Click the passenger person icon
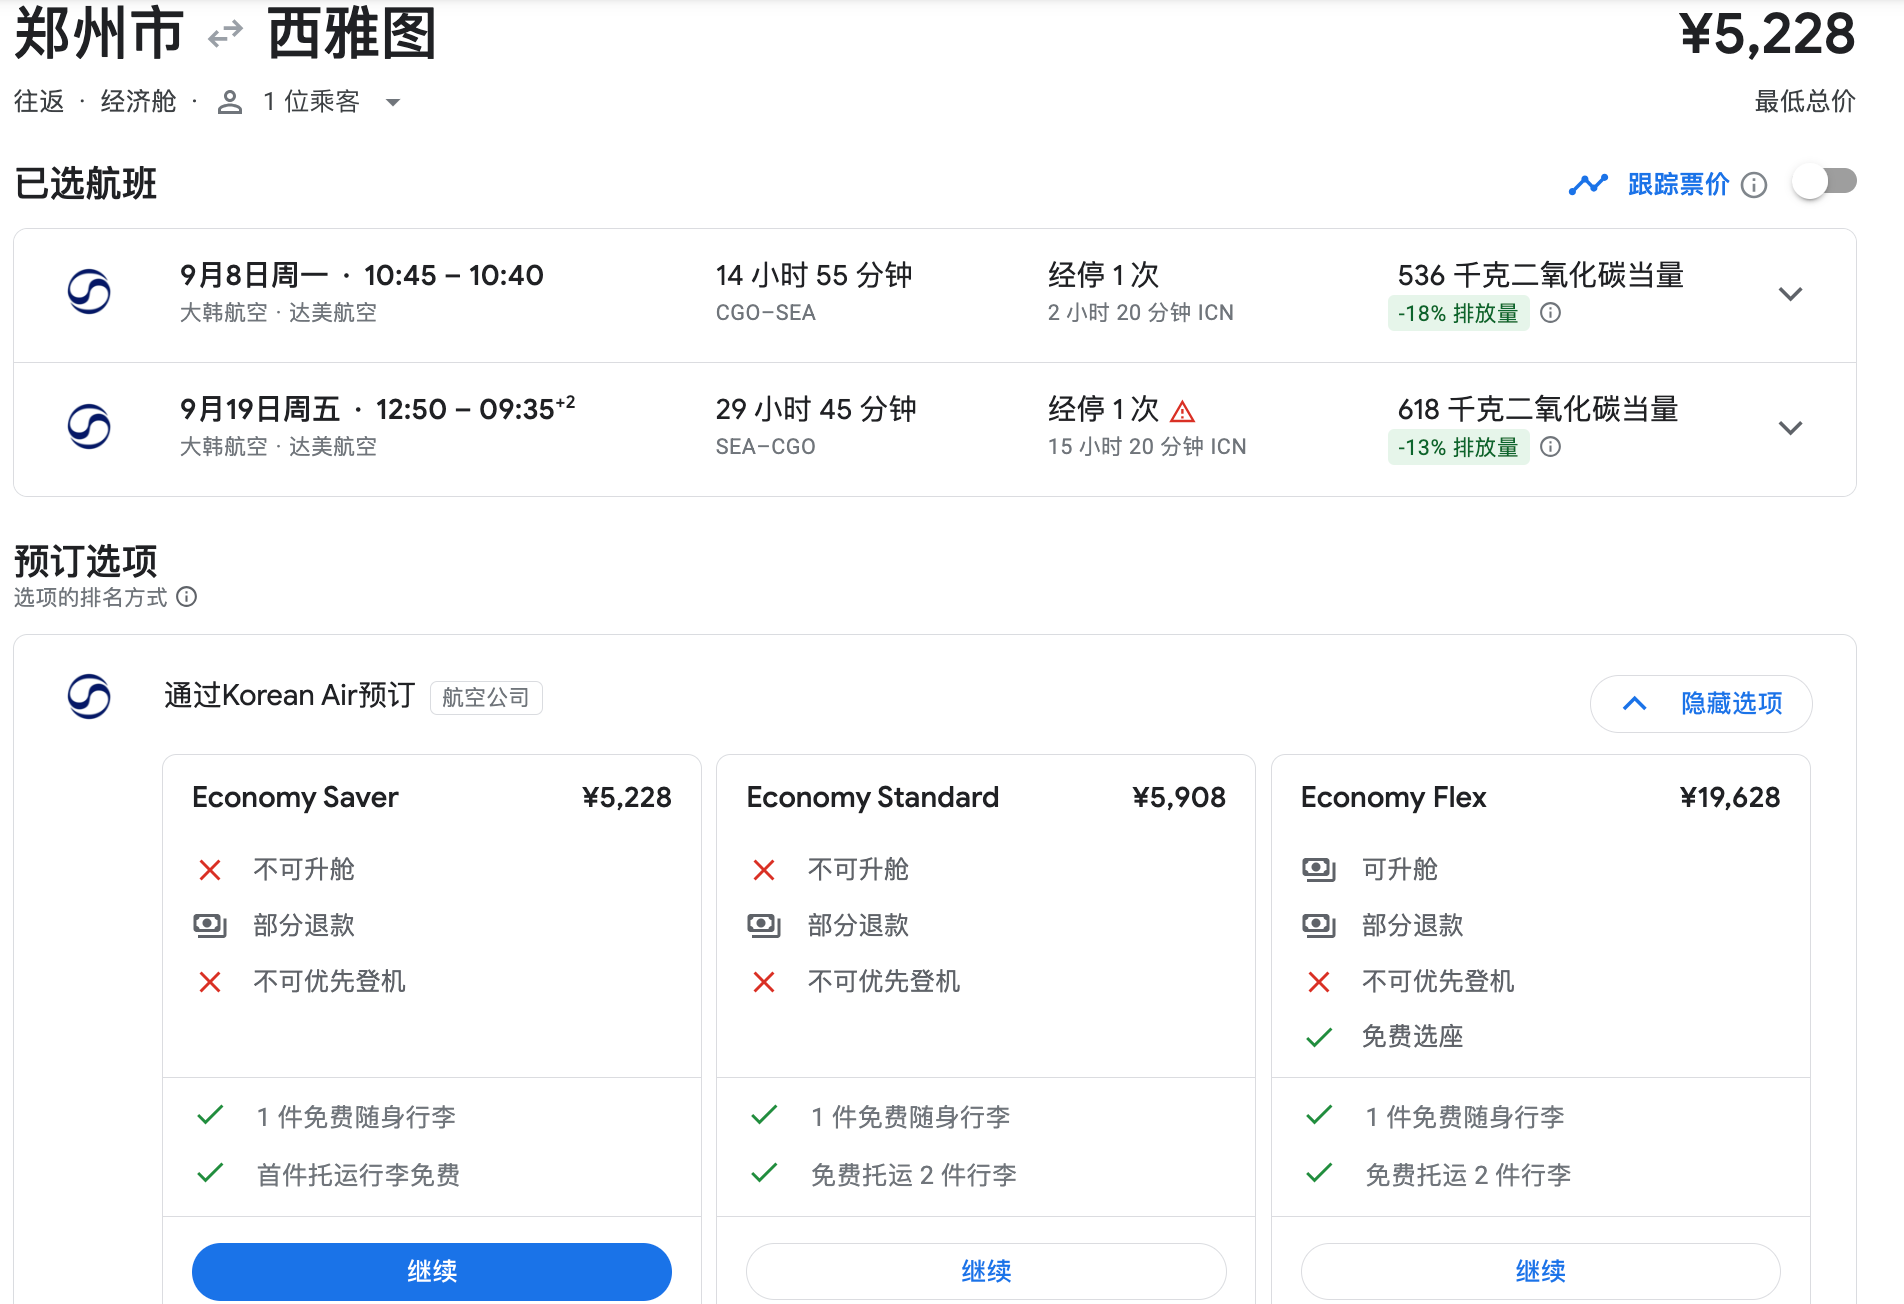1904x1304 pixels. [230, 102]
